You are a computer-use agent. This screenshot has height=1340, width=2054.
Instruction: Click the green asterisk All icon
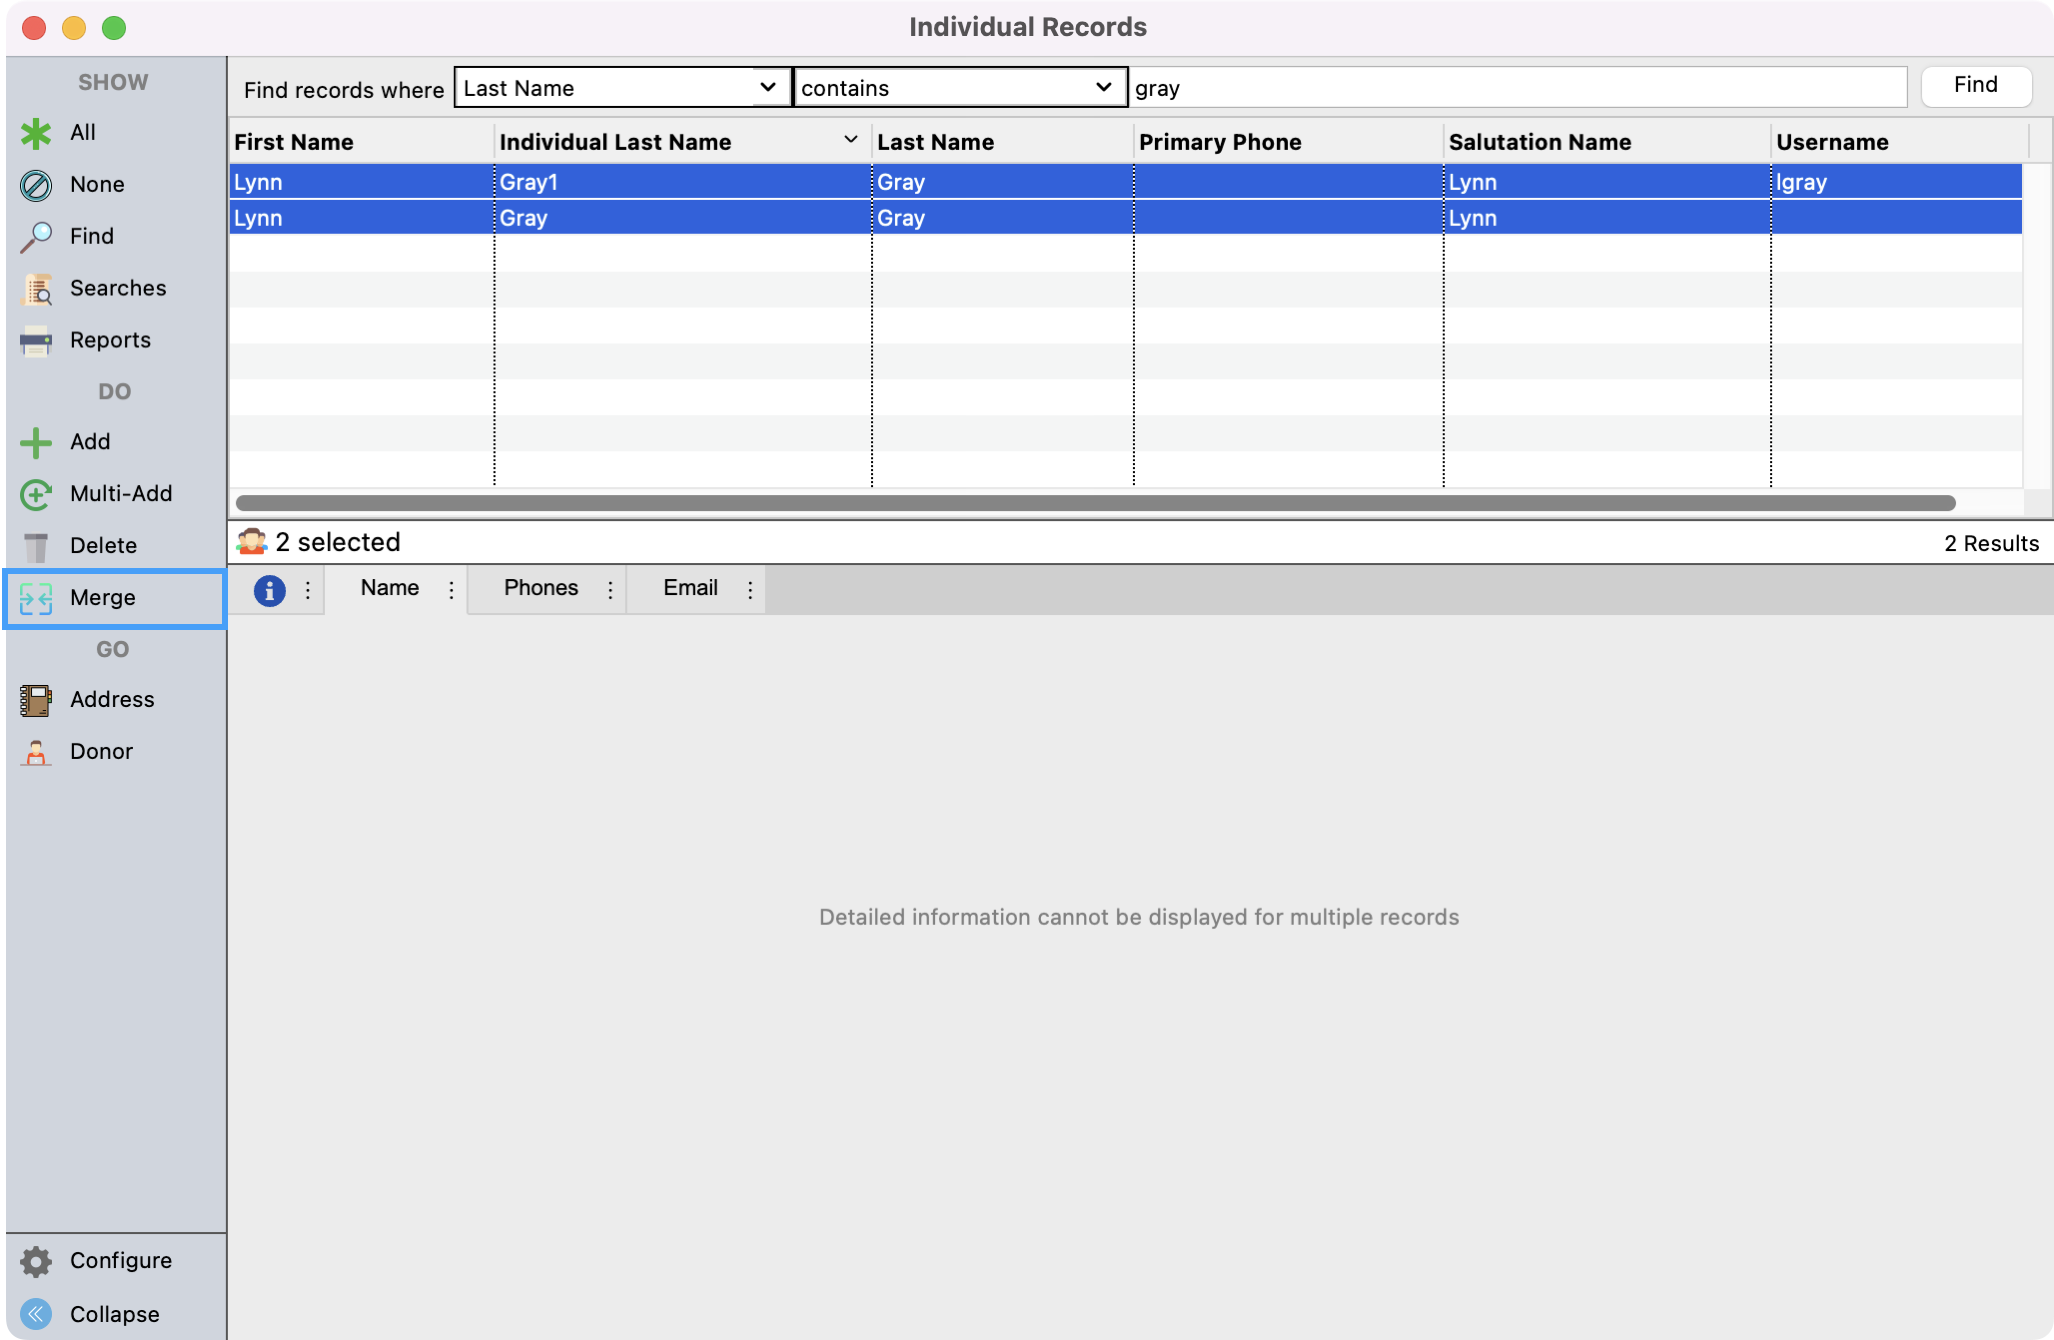[x=36, y=133]
